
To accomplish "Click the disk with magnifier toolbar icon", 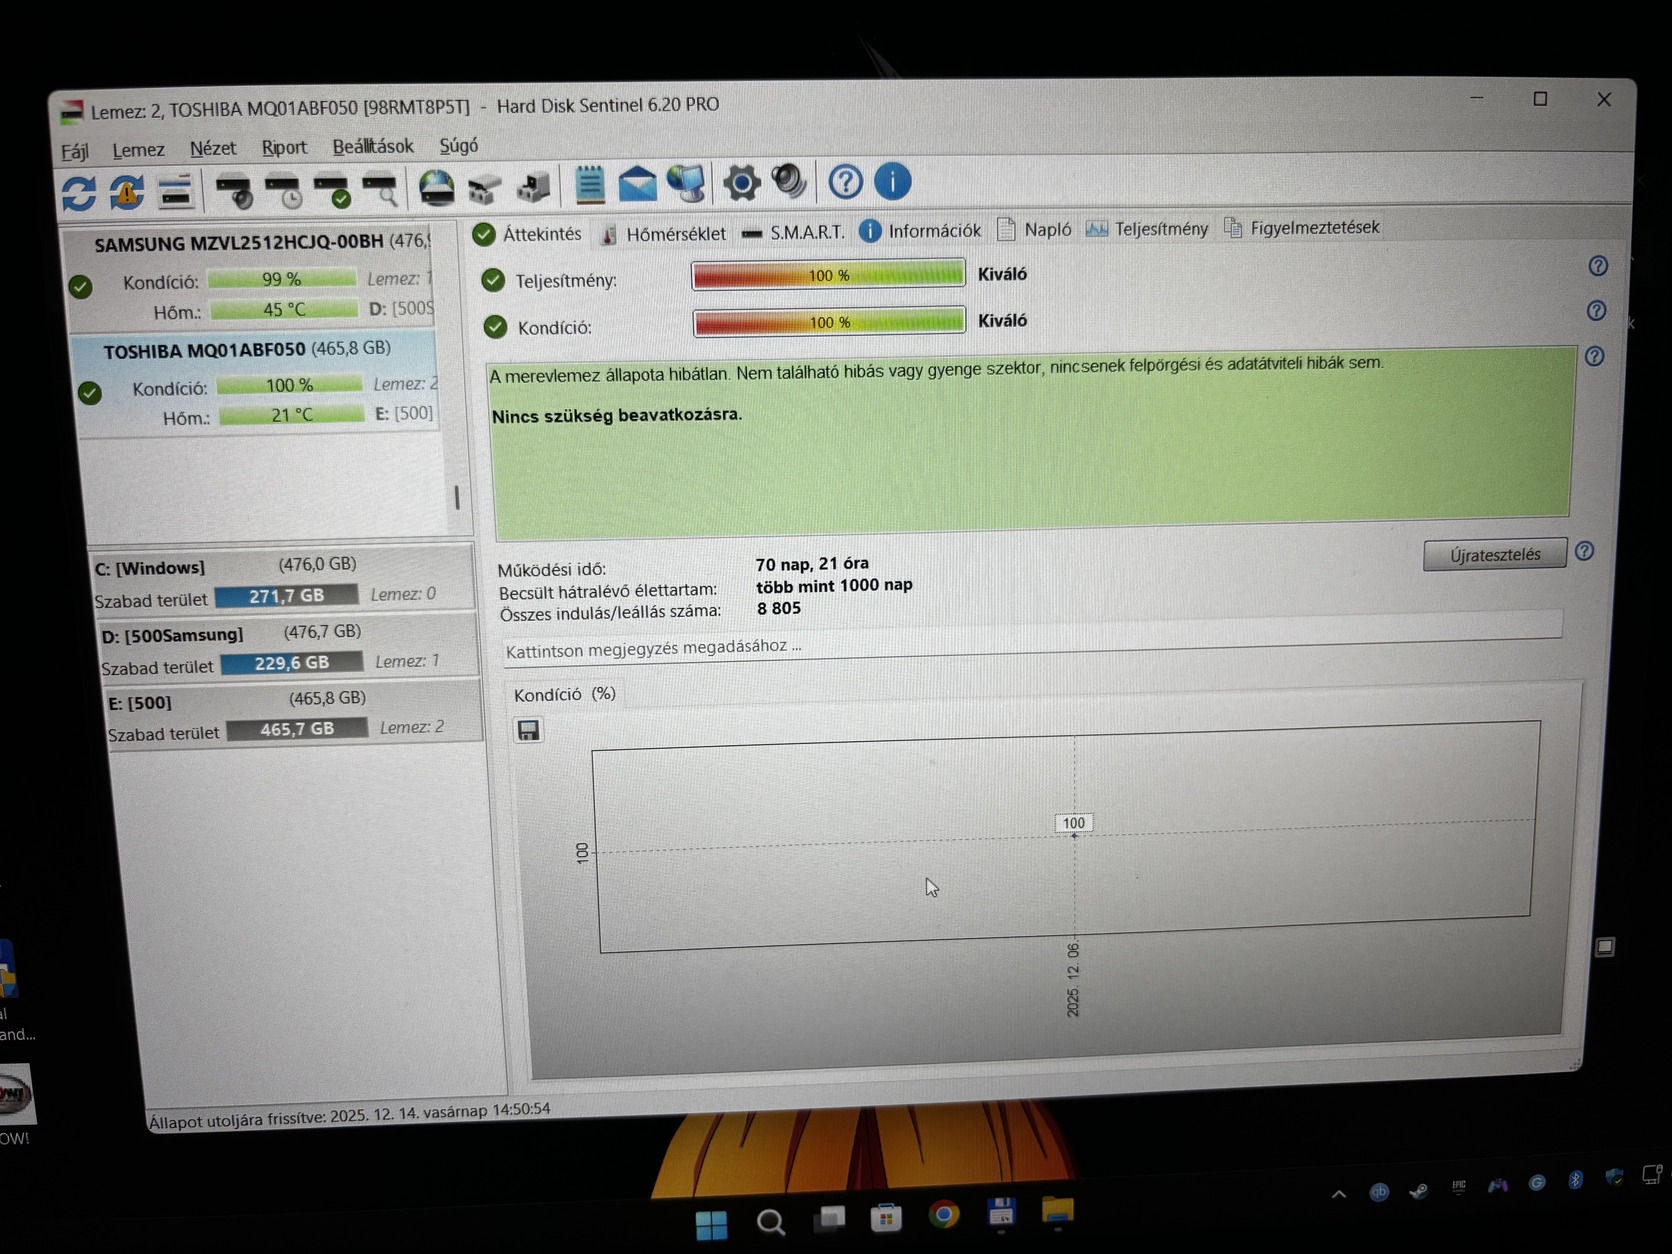I will pyautogui.click(x=380, y=187).
